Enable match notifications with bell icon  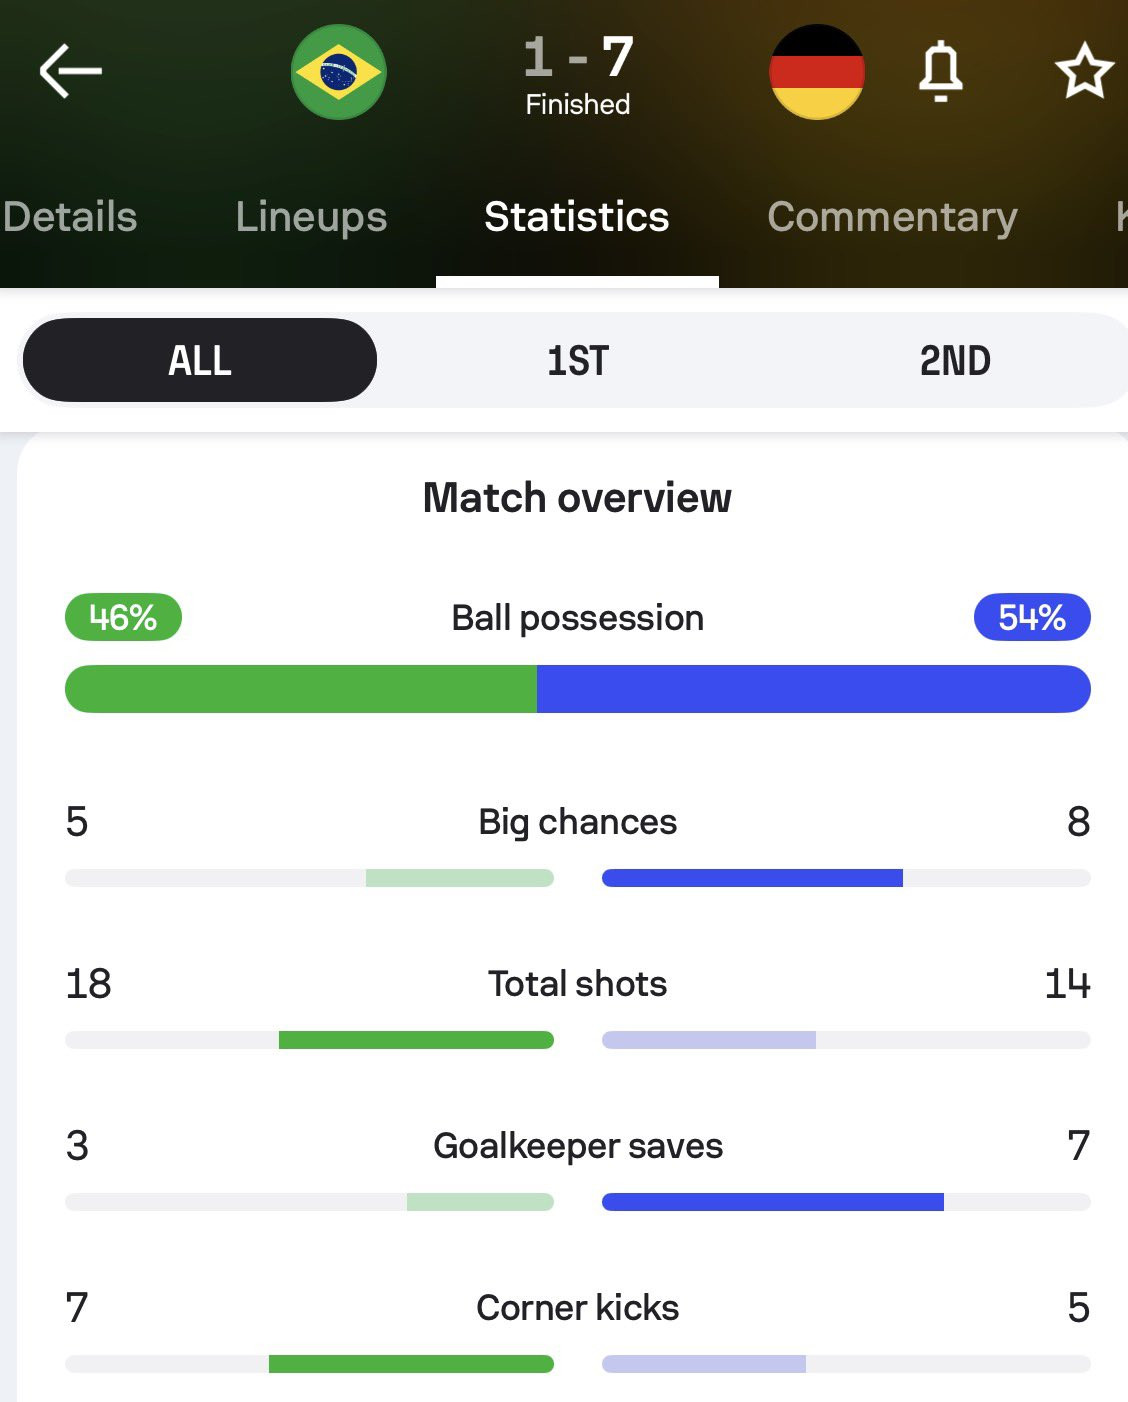point(941,72)
